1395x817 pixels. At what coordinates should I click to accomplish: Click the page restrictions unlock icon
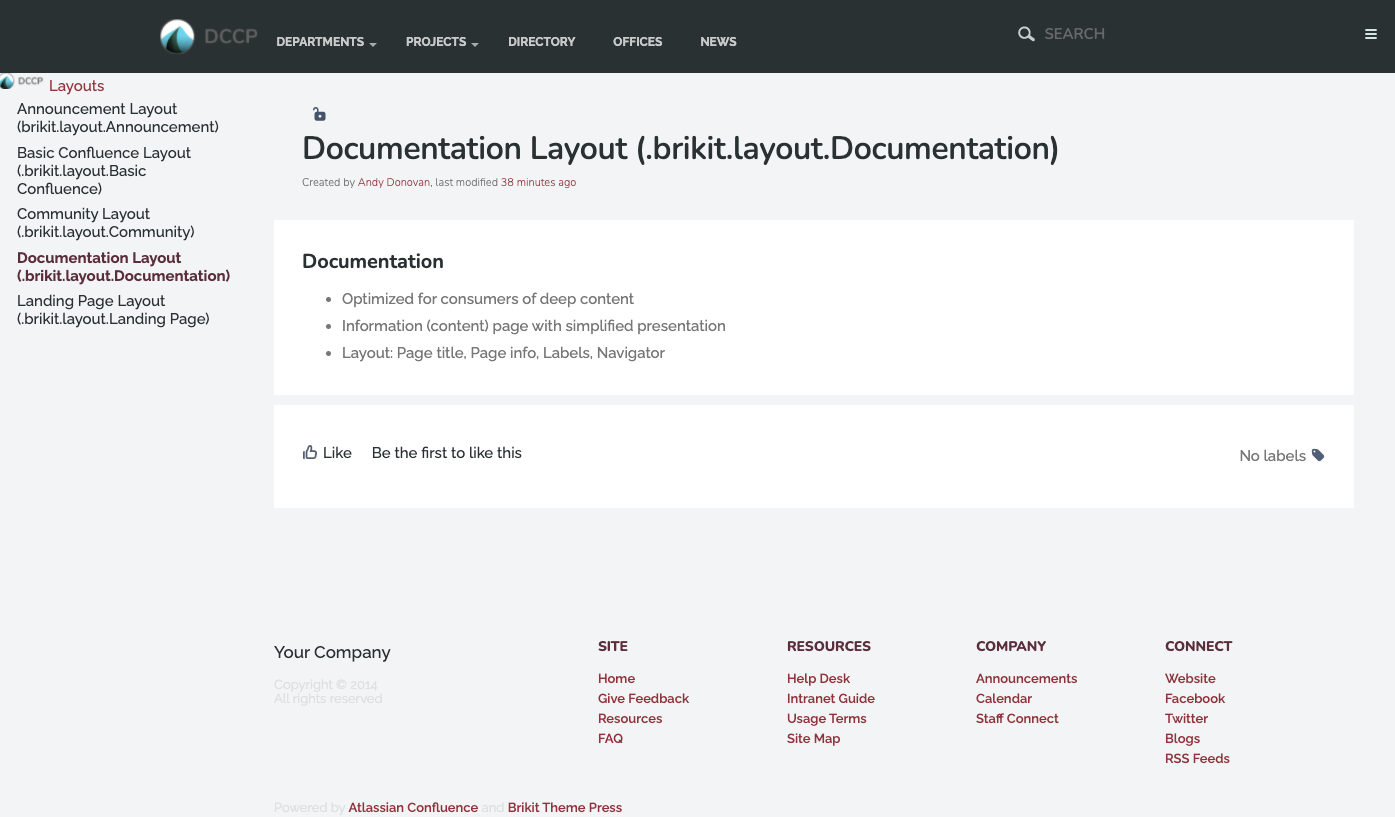(x=319, y=115)
